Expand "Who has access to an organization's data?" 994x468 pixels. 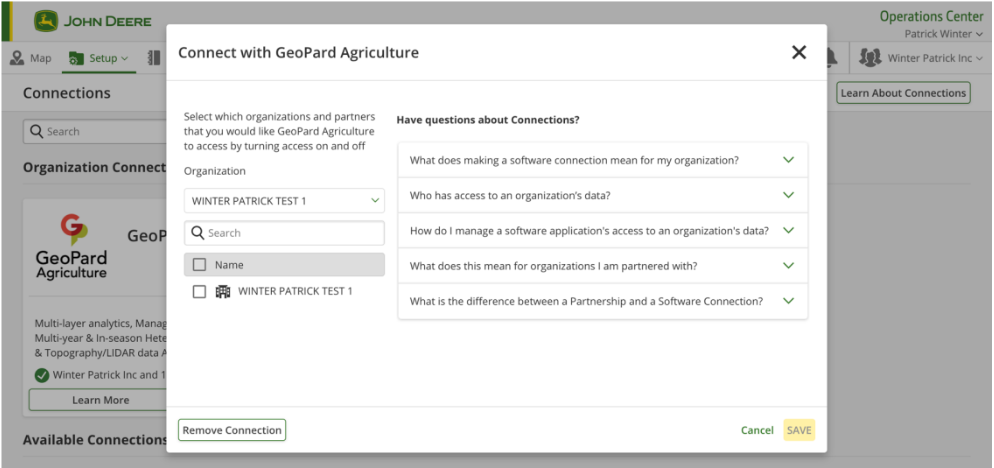pos(602,195)
